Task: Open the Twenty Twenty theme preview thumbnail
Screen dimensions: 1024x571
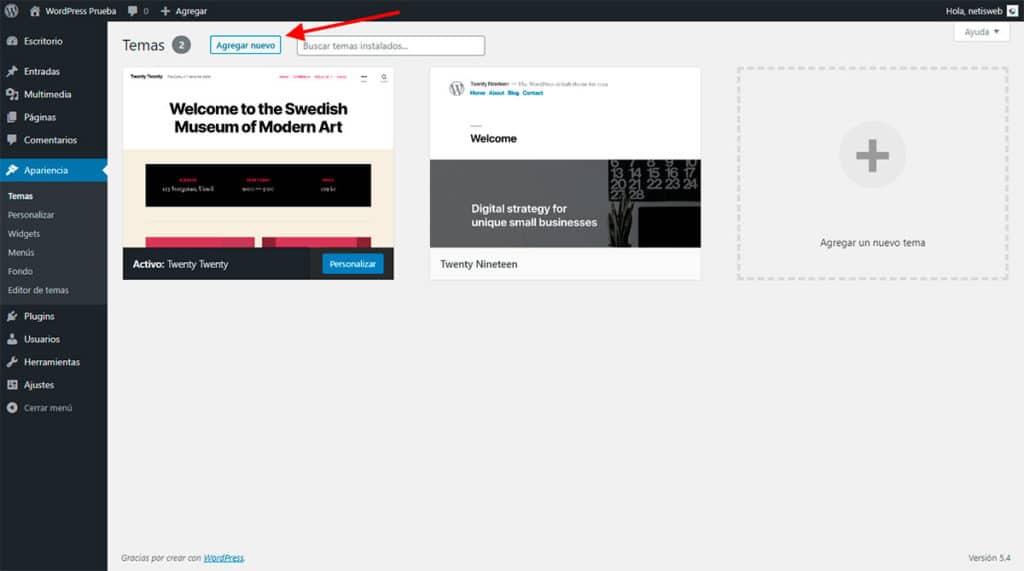Action: (258, 157)
